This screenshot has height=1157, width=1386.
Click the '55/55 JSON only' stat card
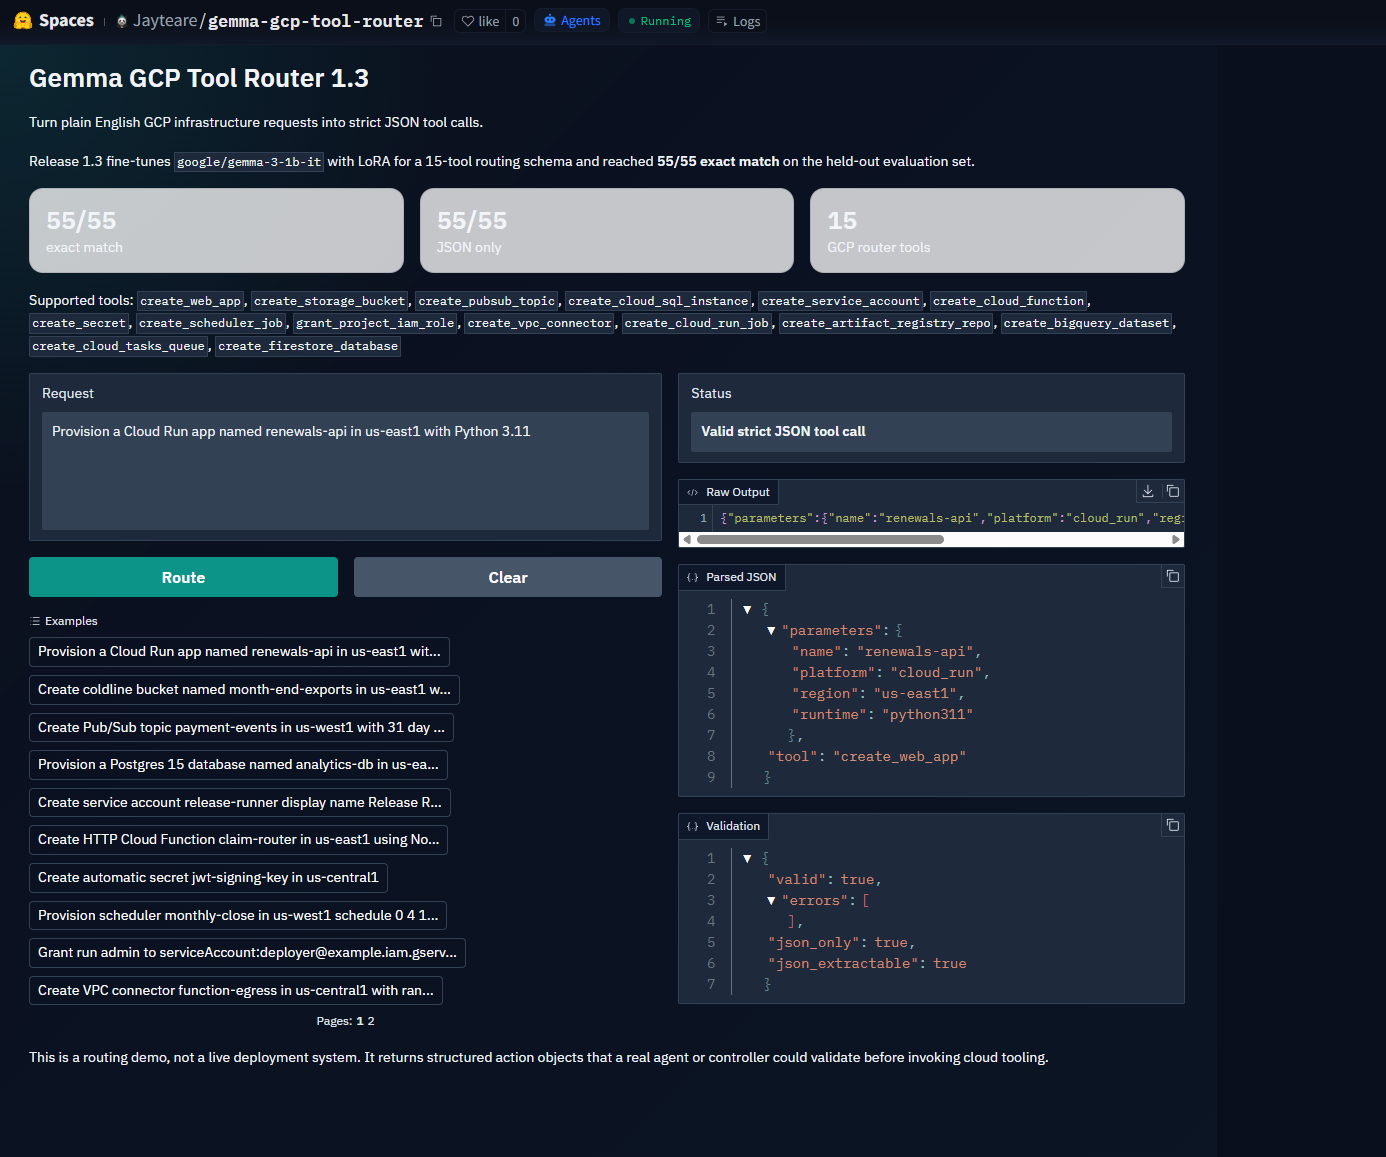pos(607,230)
